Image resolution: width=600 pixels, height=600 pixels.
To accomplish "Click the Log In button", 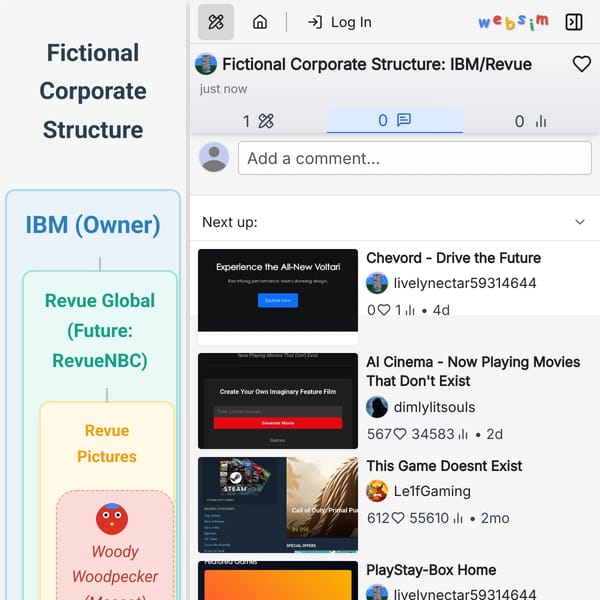I will (x=339, y=22).
